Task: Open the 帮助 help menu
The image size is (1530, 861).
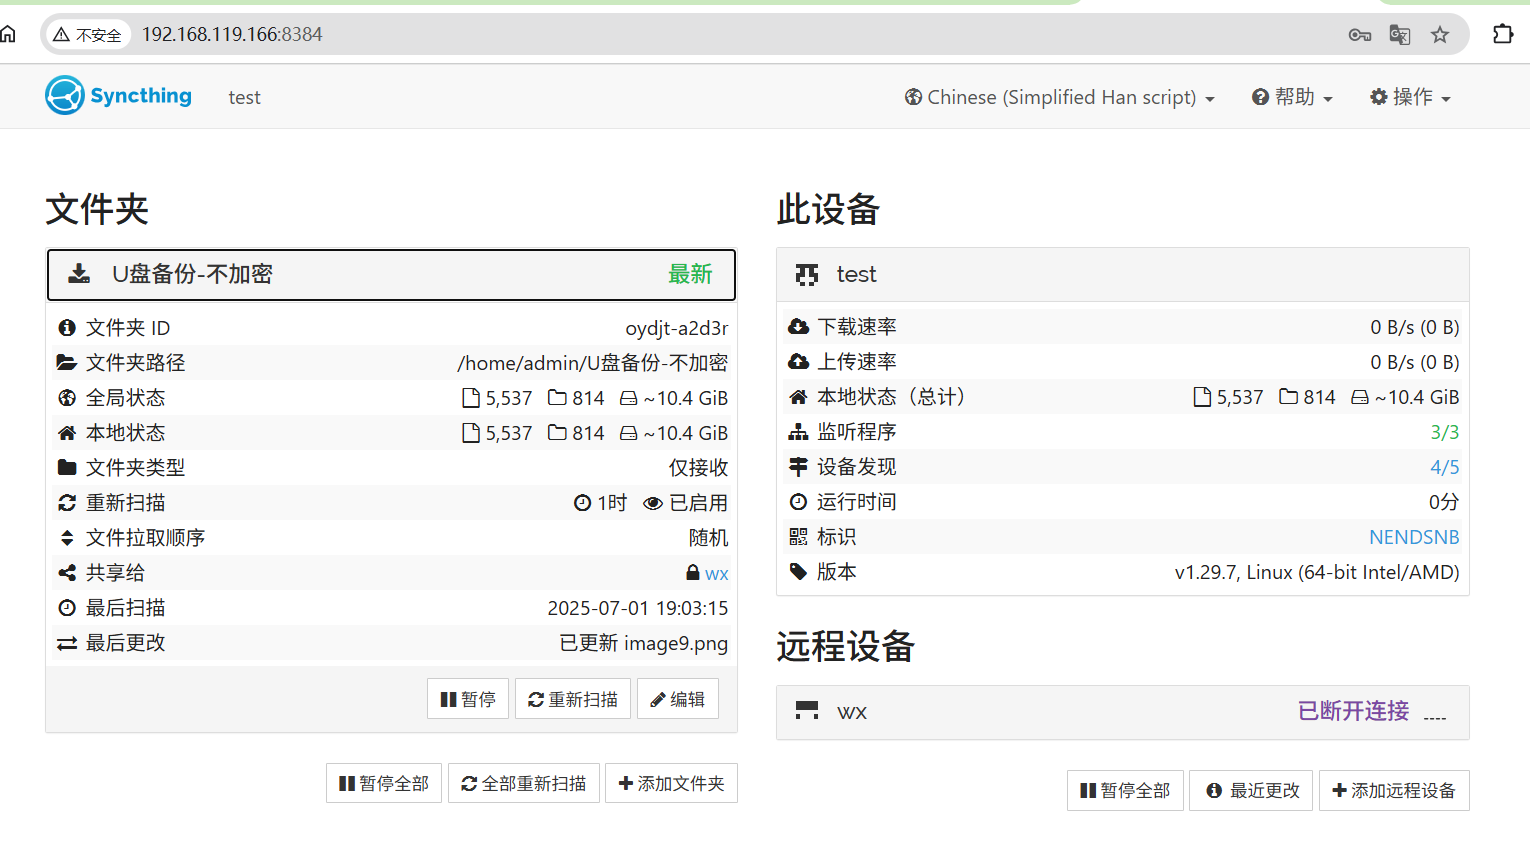Action: 1292,97
